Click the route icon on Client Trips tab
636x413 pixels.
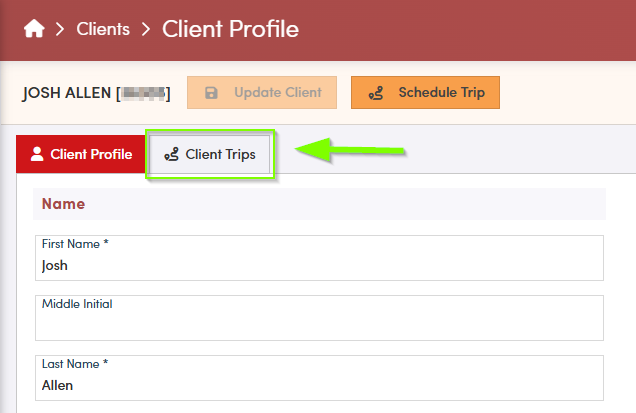(172, 155)
